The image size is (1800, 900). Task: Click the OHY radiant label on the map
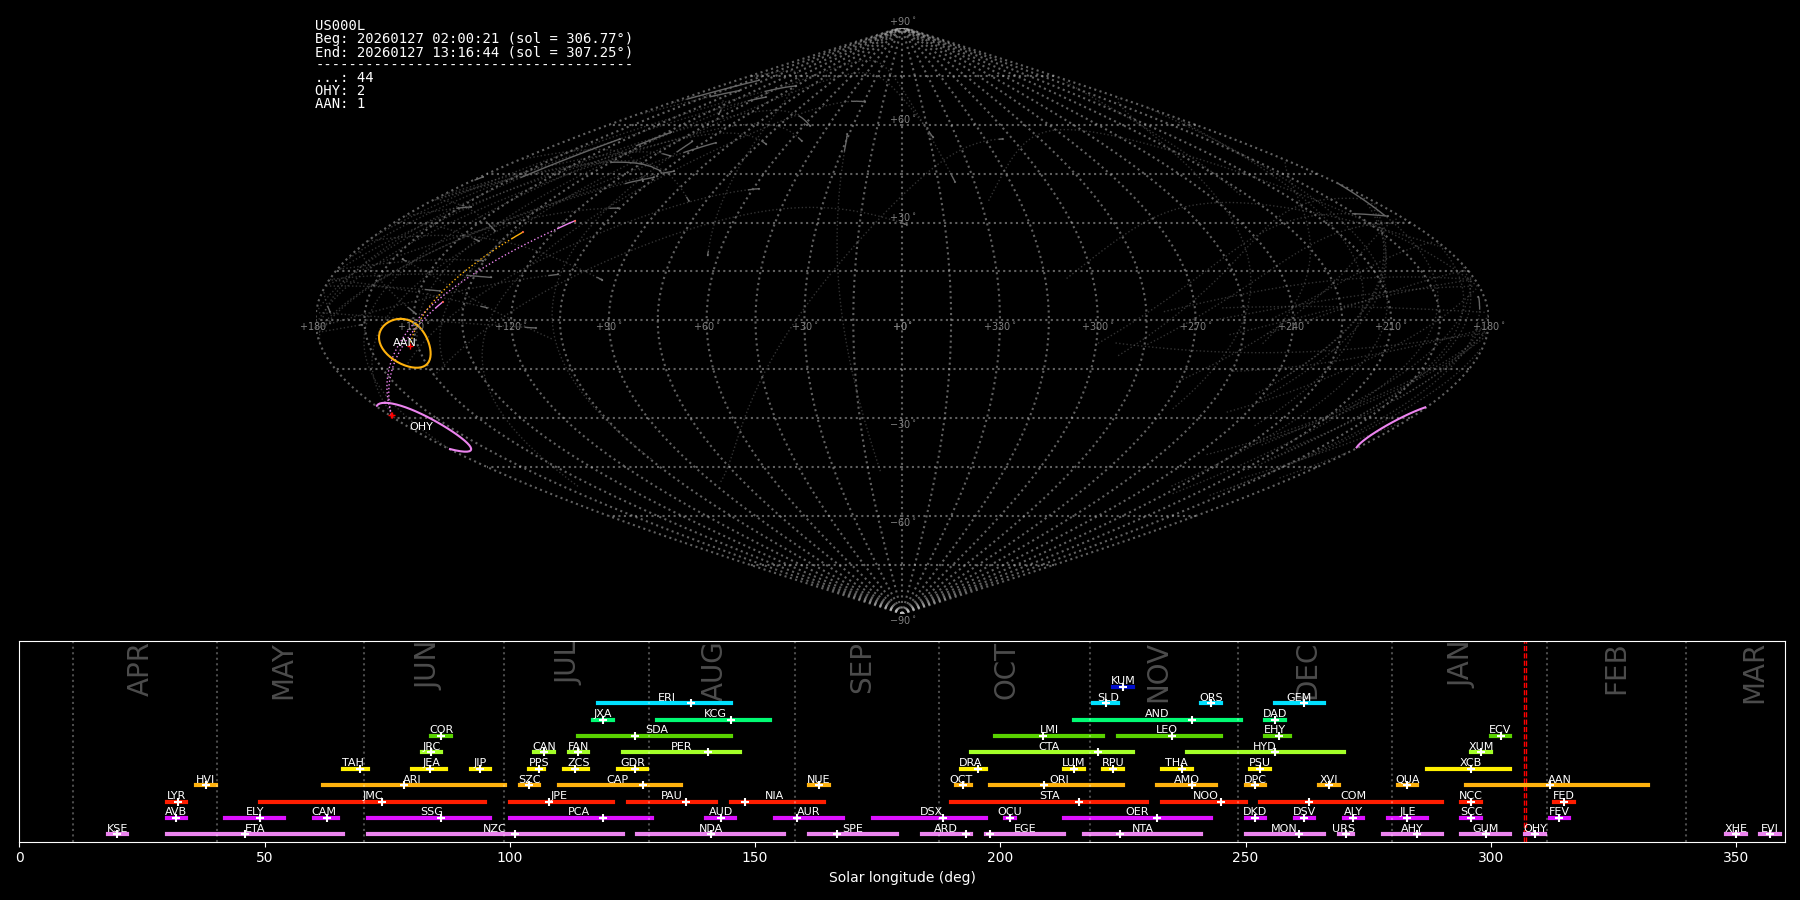point(421,427)
